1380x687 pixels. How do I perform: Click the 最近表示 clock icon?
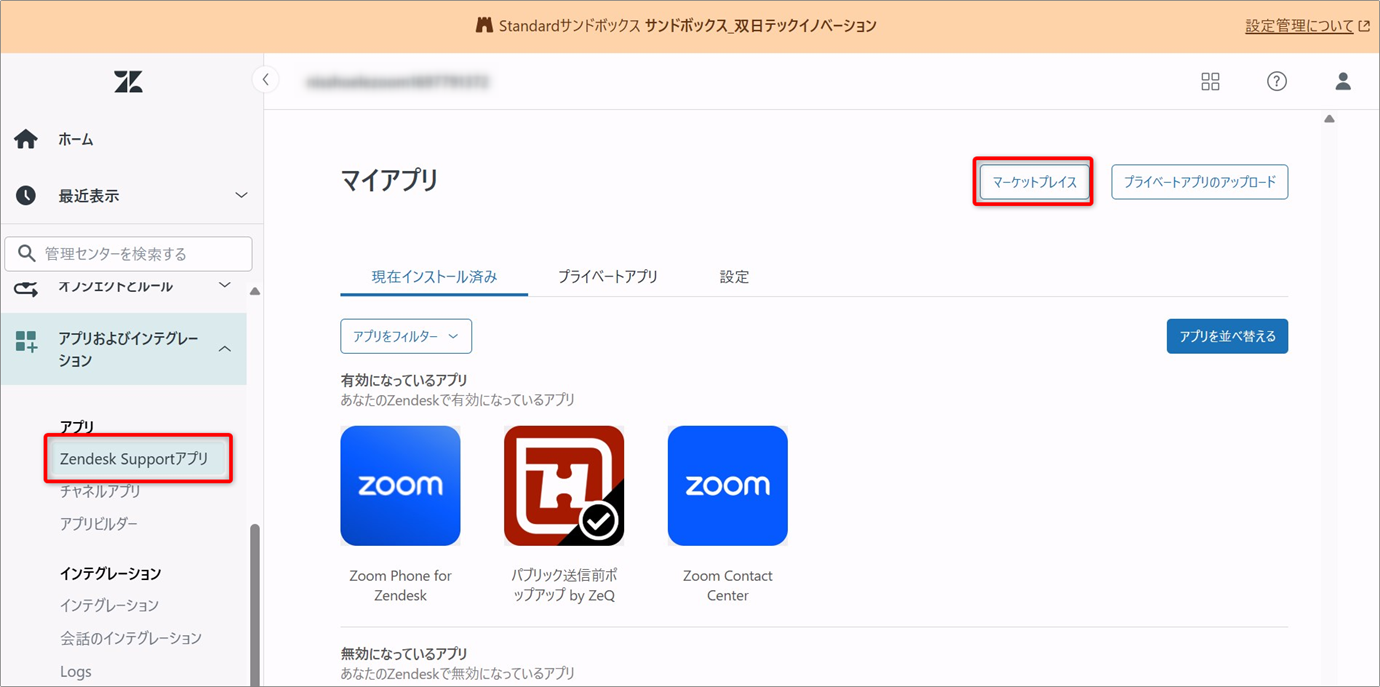click(26, 196)
